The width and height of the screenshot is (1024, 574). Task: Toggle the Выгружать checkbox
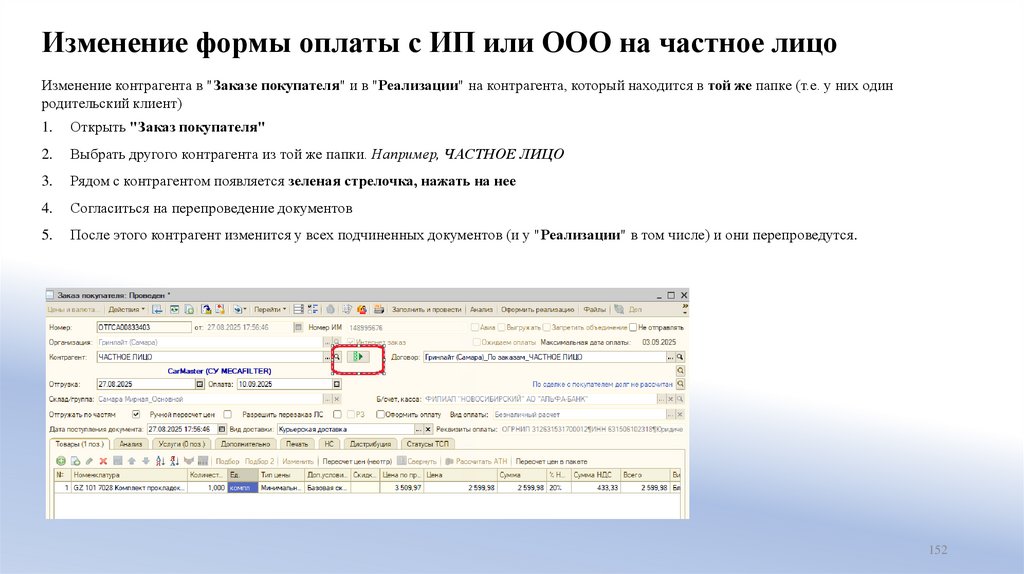(x=502, y=327)
